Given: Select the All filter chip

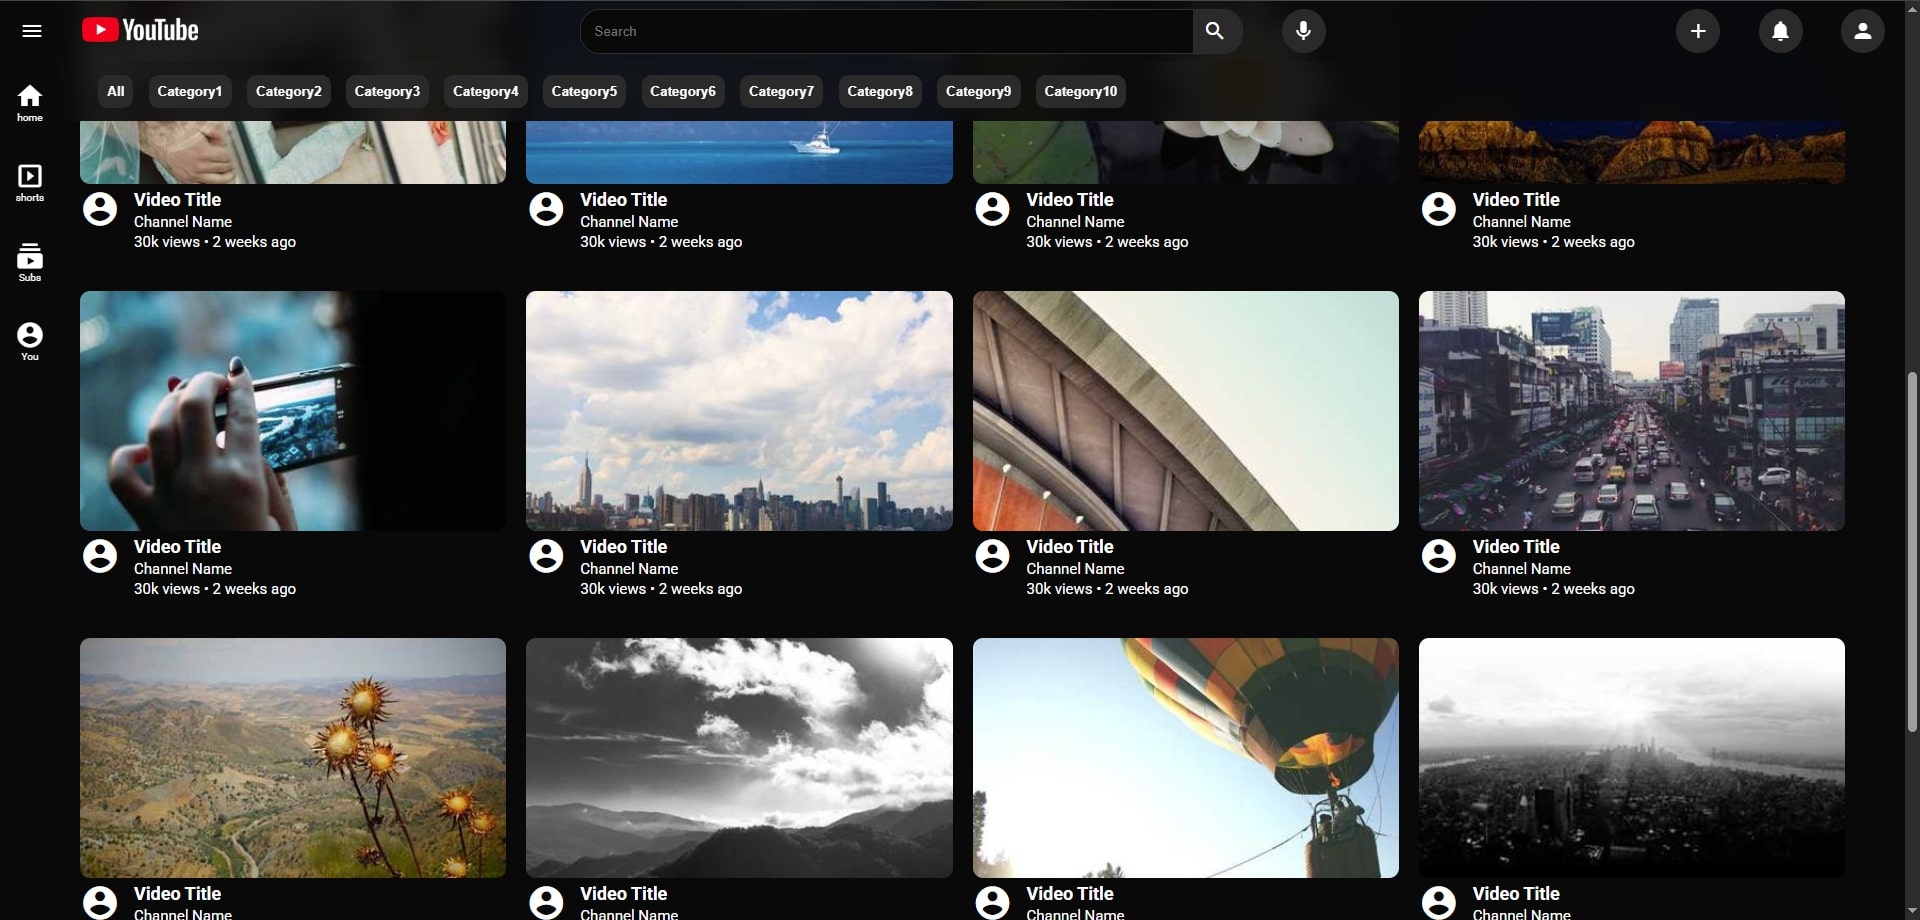Looking at the screenshot, I should (116, 91).
